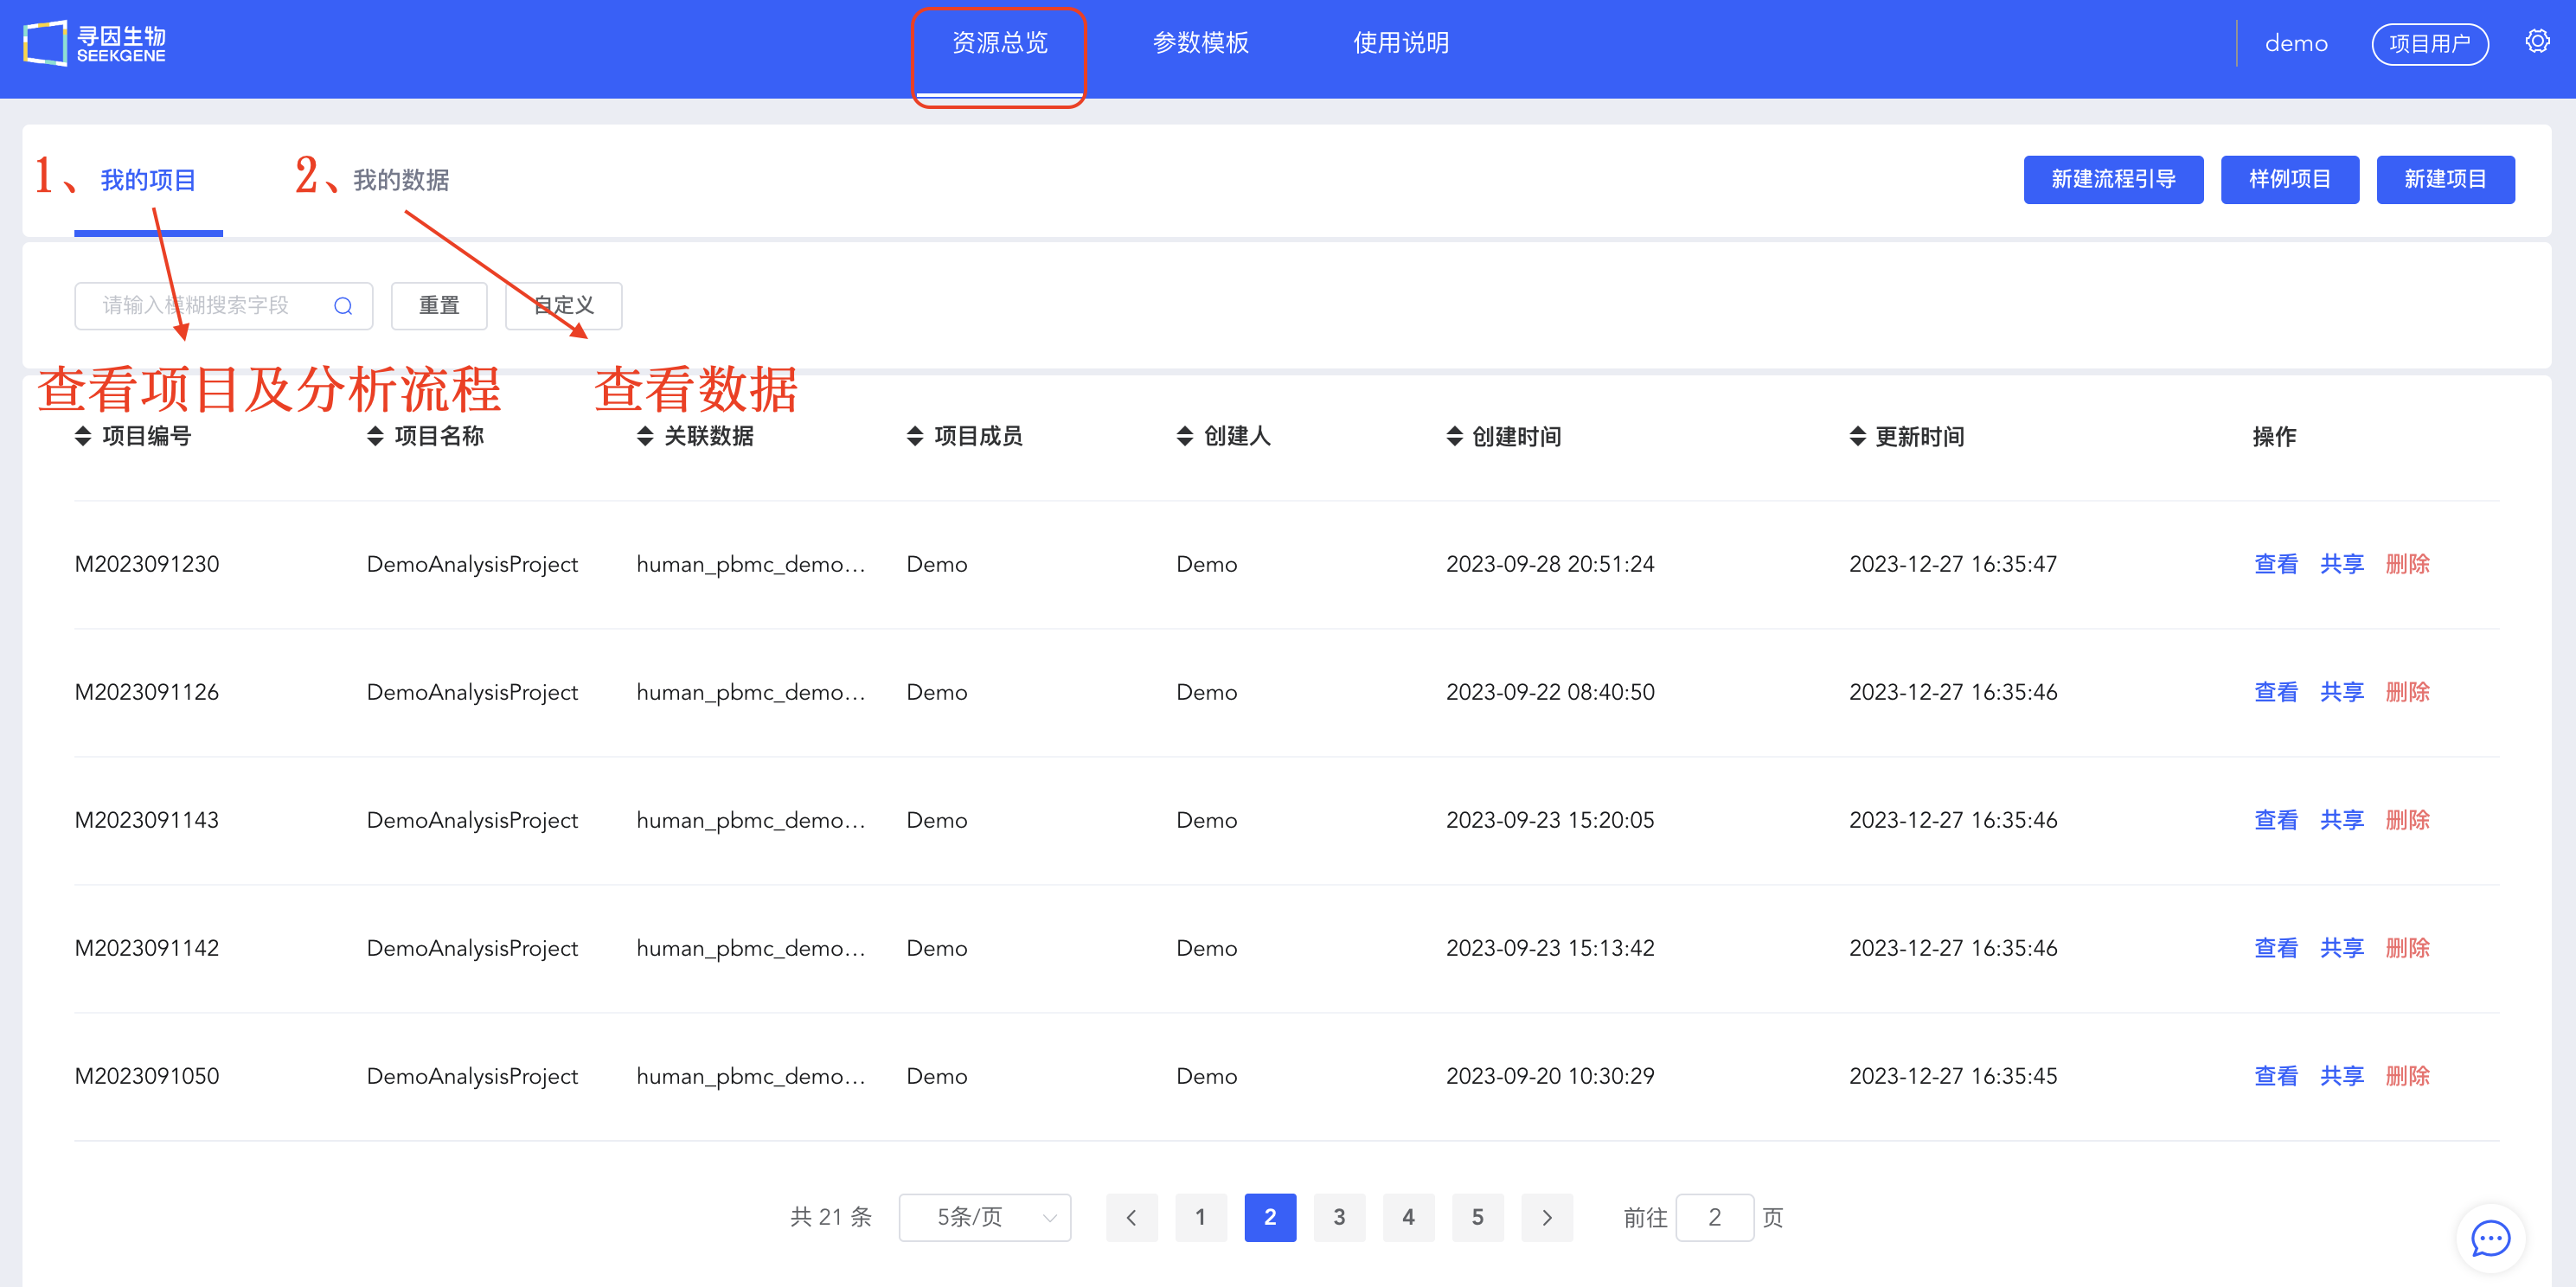Sort by 创建时间 column arrows
2576x1287 pixels.
tap(1455, 436)
